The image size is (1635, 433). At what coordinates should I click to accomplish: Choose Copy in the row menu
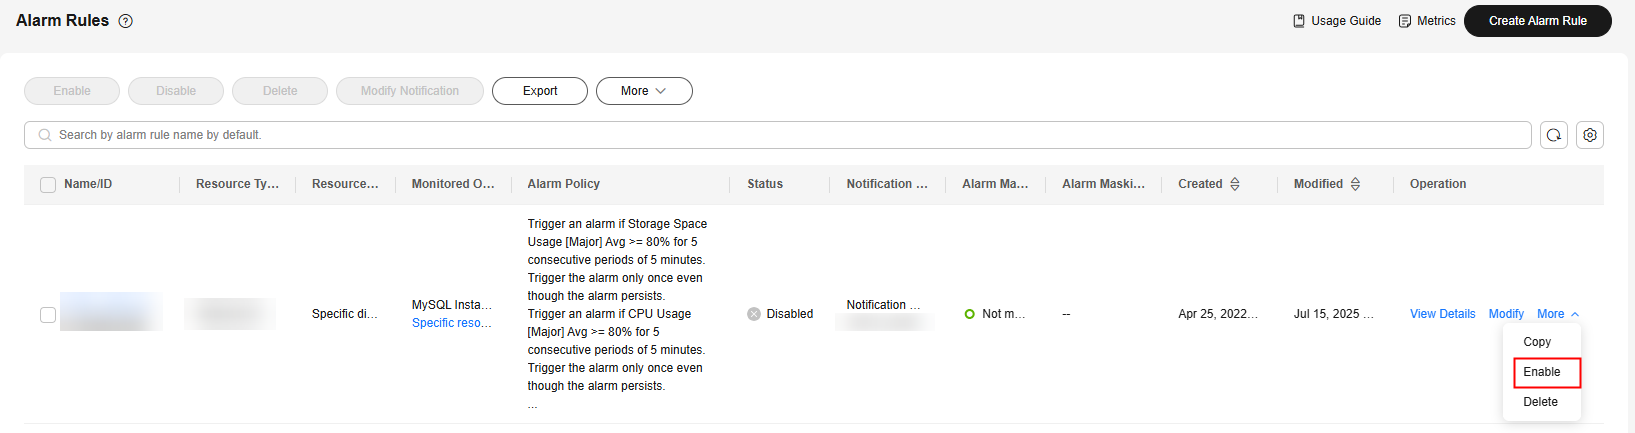pyautogui.click(x=1537, y=342)
